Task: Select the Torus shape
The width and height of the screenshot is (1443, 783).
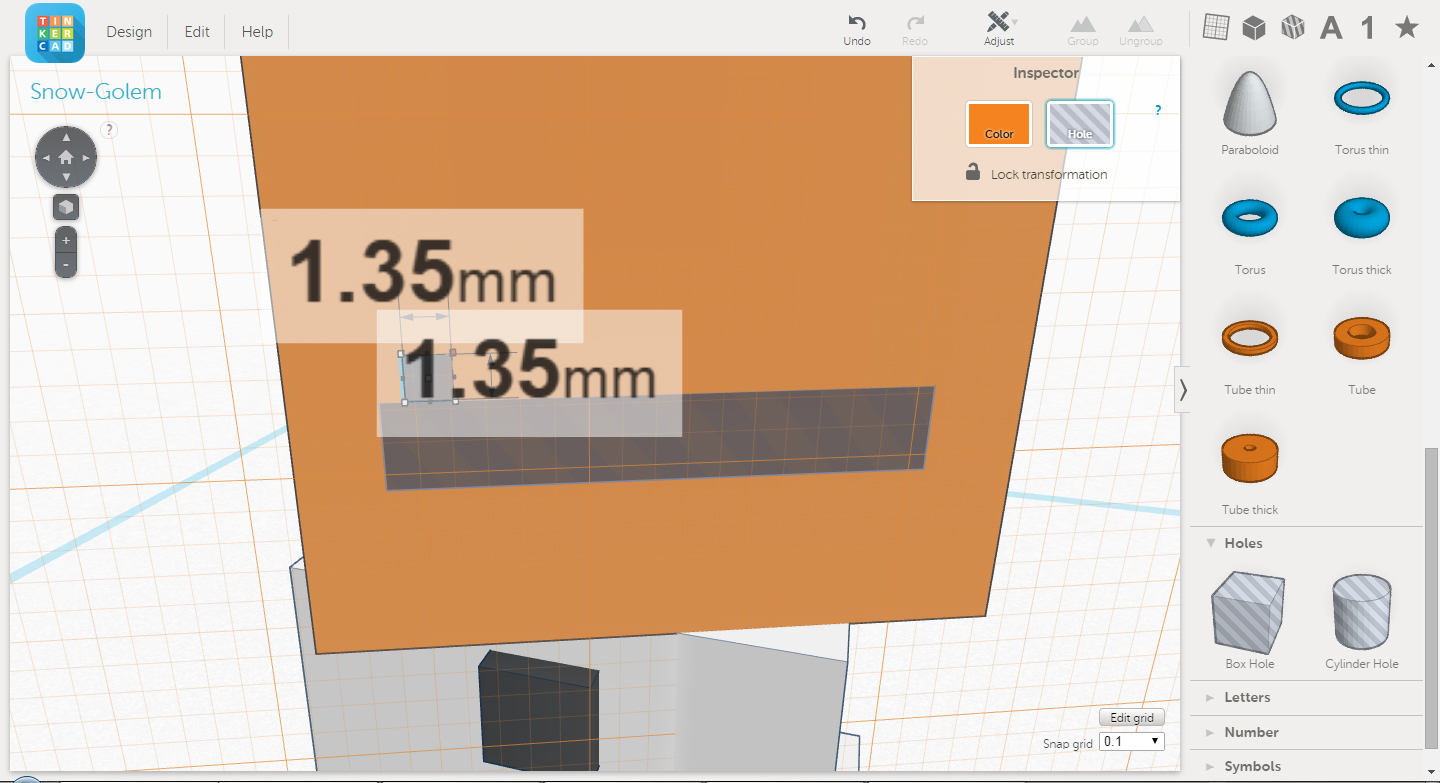Action: click(x=1250, y=233)
